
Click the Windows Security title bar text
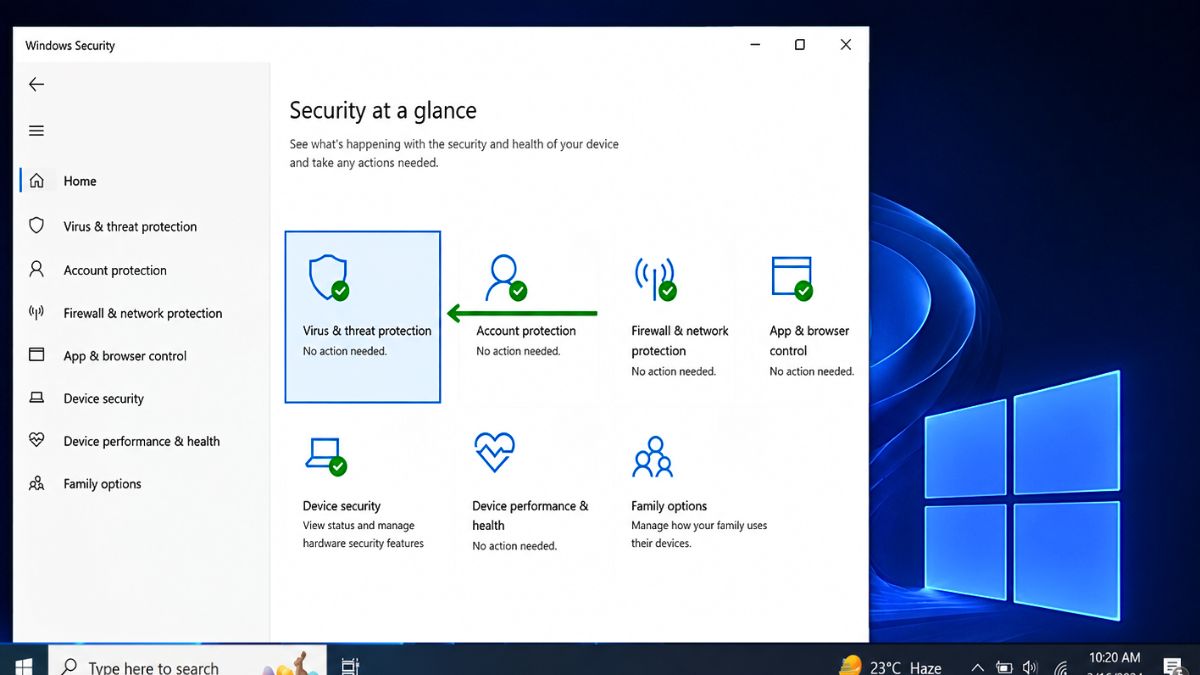70,46
